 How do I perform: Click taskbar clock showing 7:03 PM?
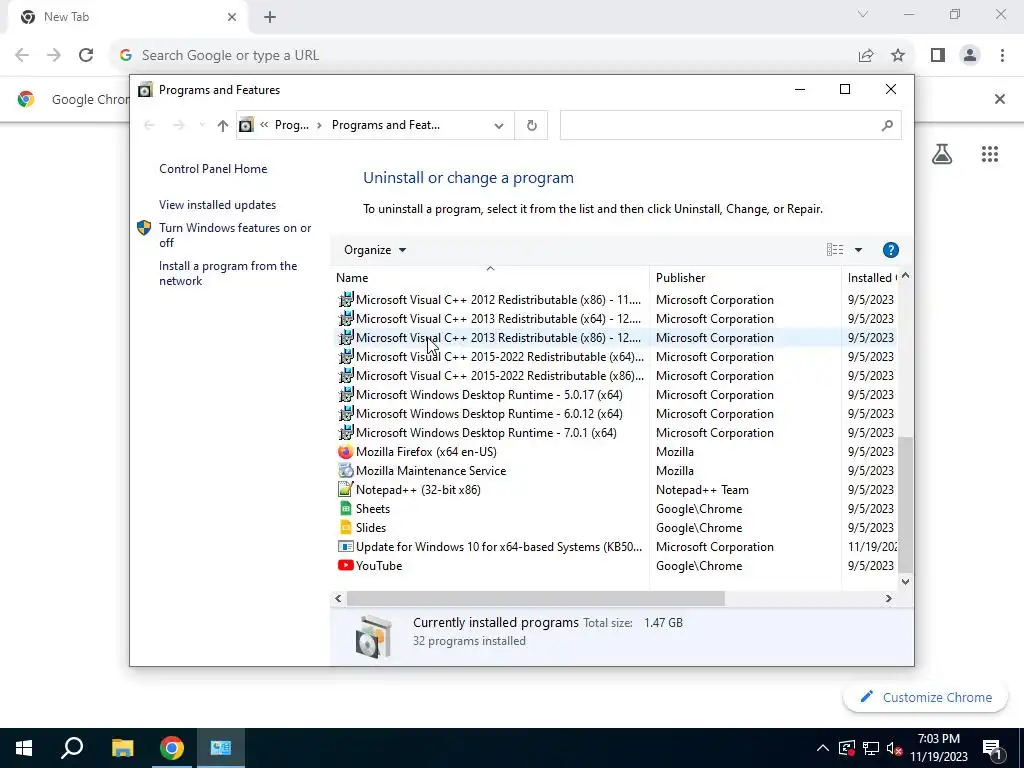point(938,748)
